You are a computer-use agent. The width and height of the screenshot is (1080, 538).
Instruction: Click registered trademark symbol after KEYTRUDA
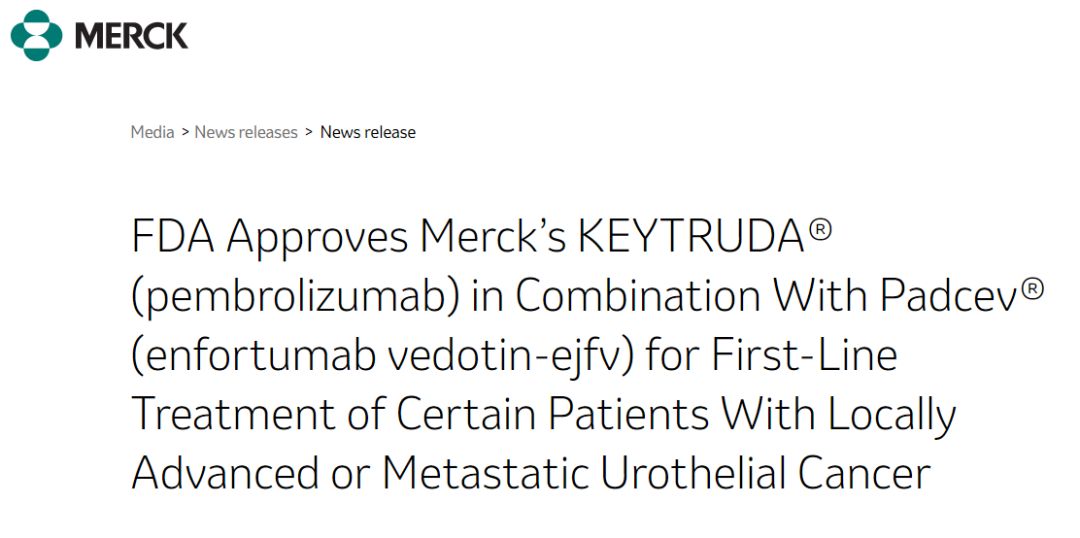(820, 229)
